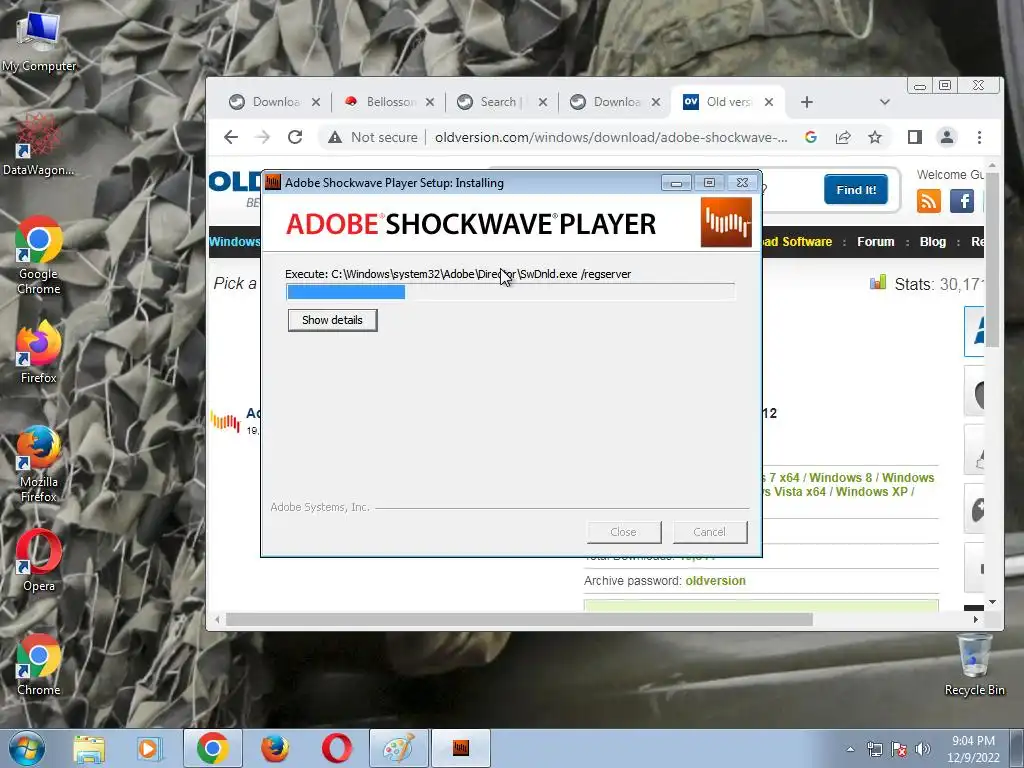Image resolution: width=1024 pixels, height=768 pixels.
Task: Launch Mozilla Firefox desktop shortcut
Action: (39, 463)
